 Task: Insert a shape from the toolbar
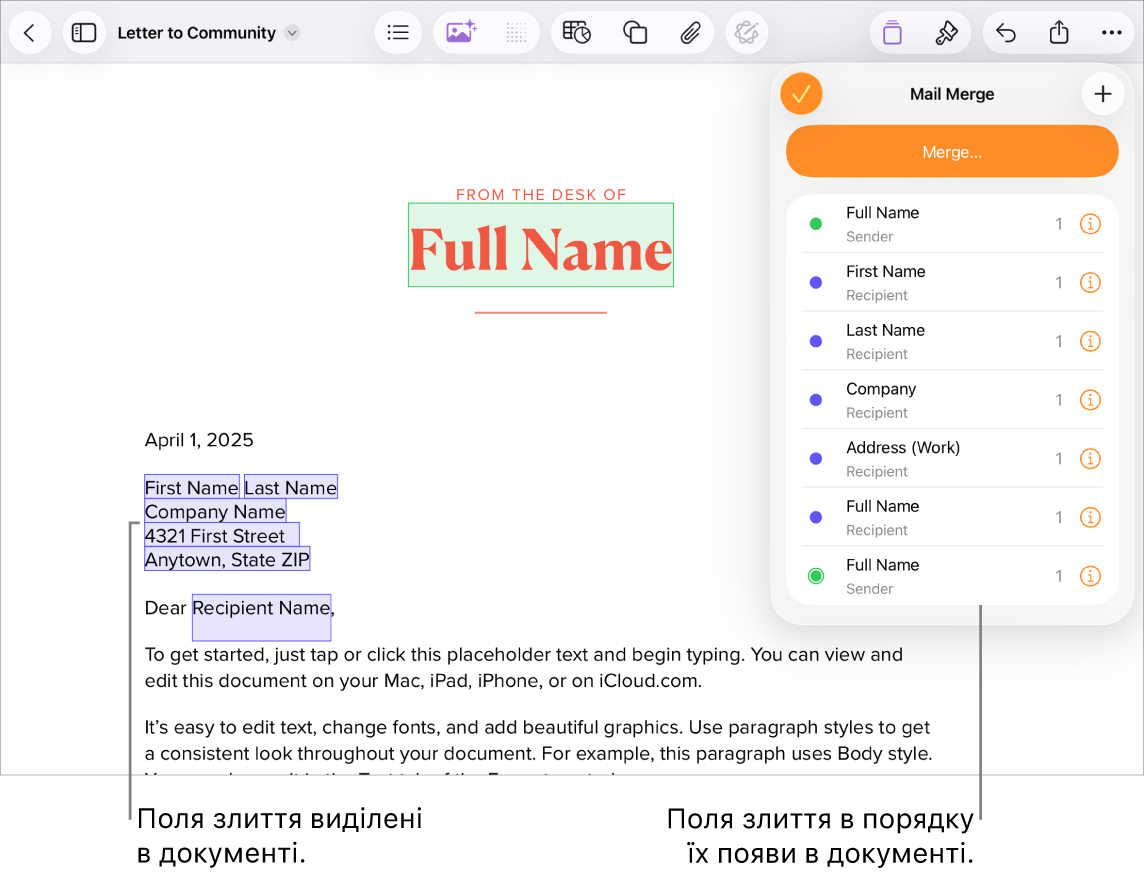click(635, 33)
